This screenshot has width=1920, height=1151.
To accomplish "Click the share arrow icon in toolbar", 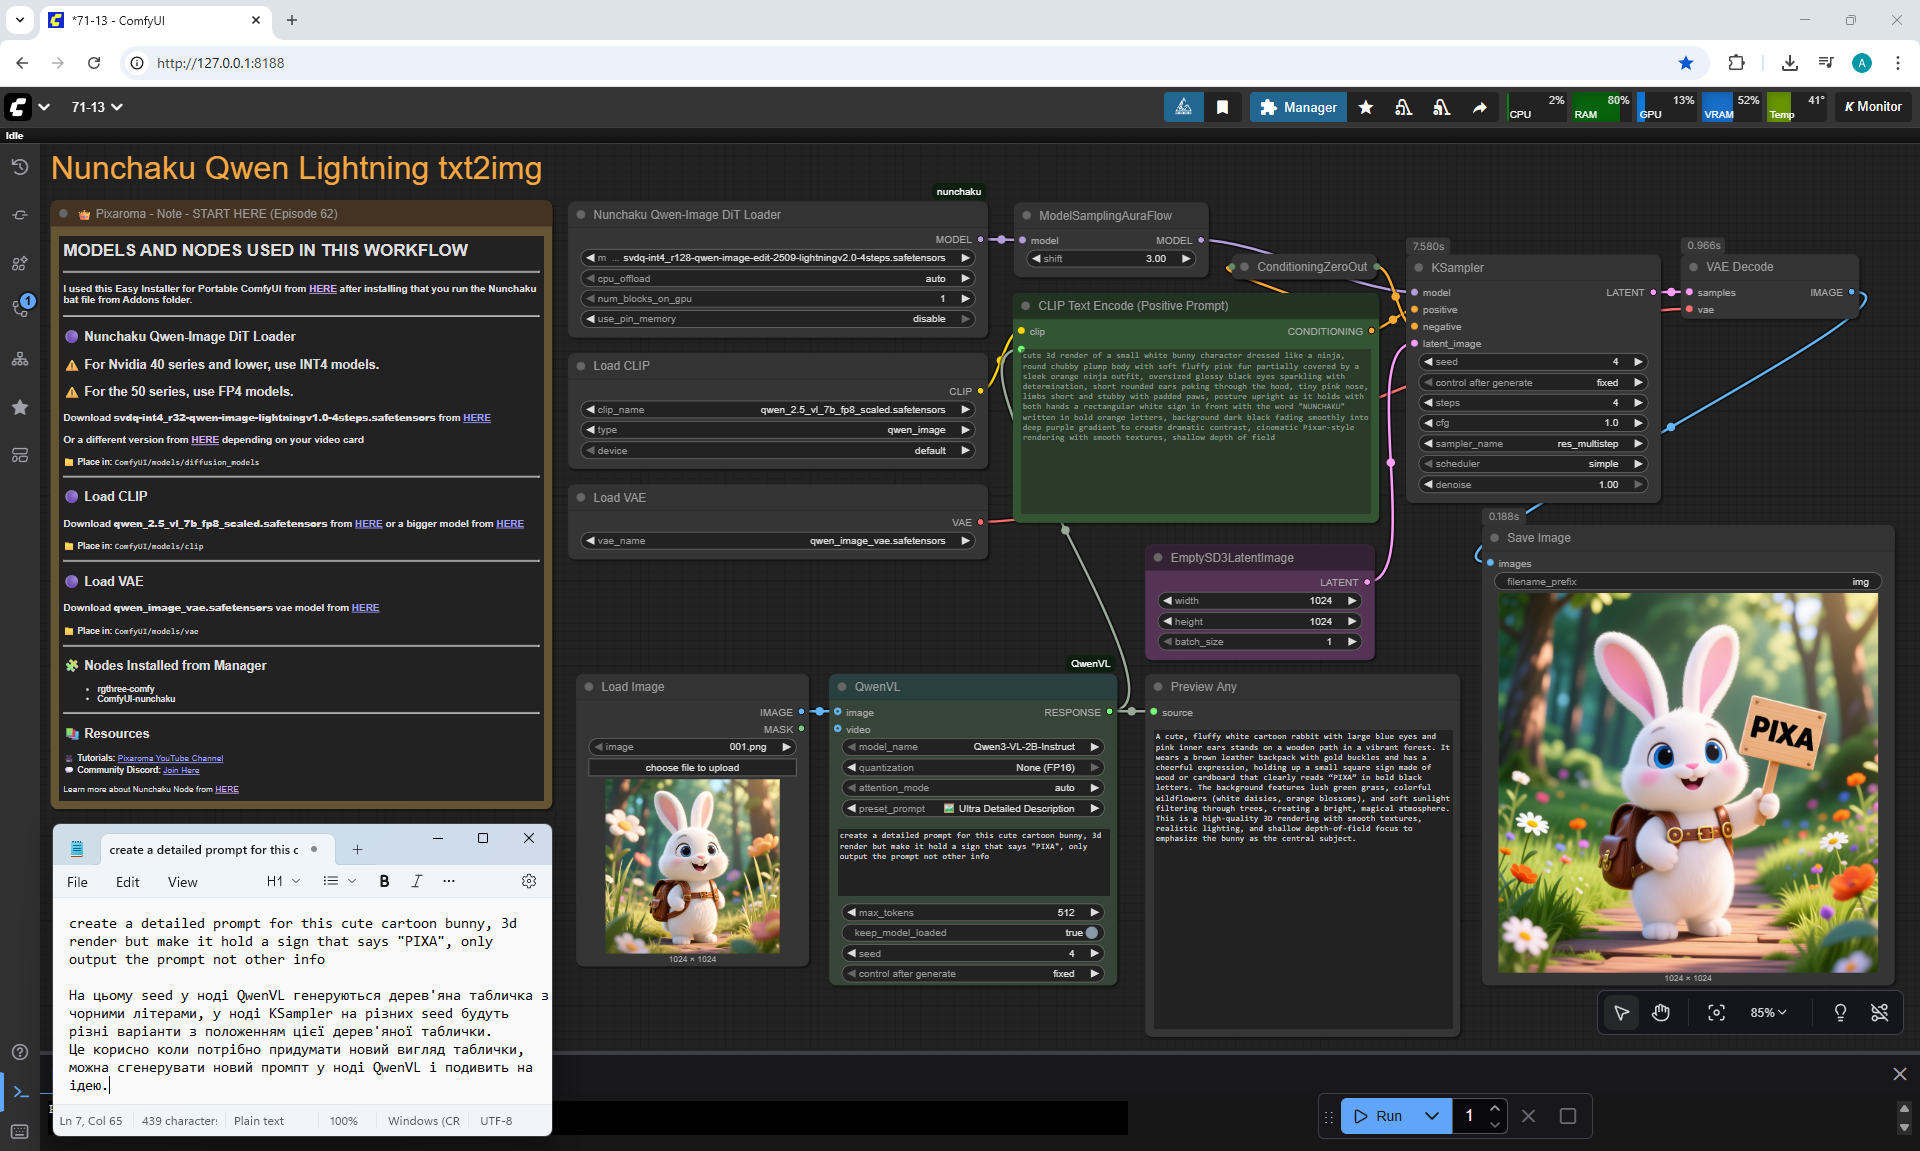I will (x=1479, y=107).
